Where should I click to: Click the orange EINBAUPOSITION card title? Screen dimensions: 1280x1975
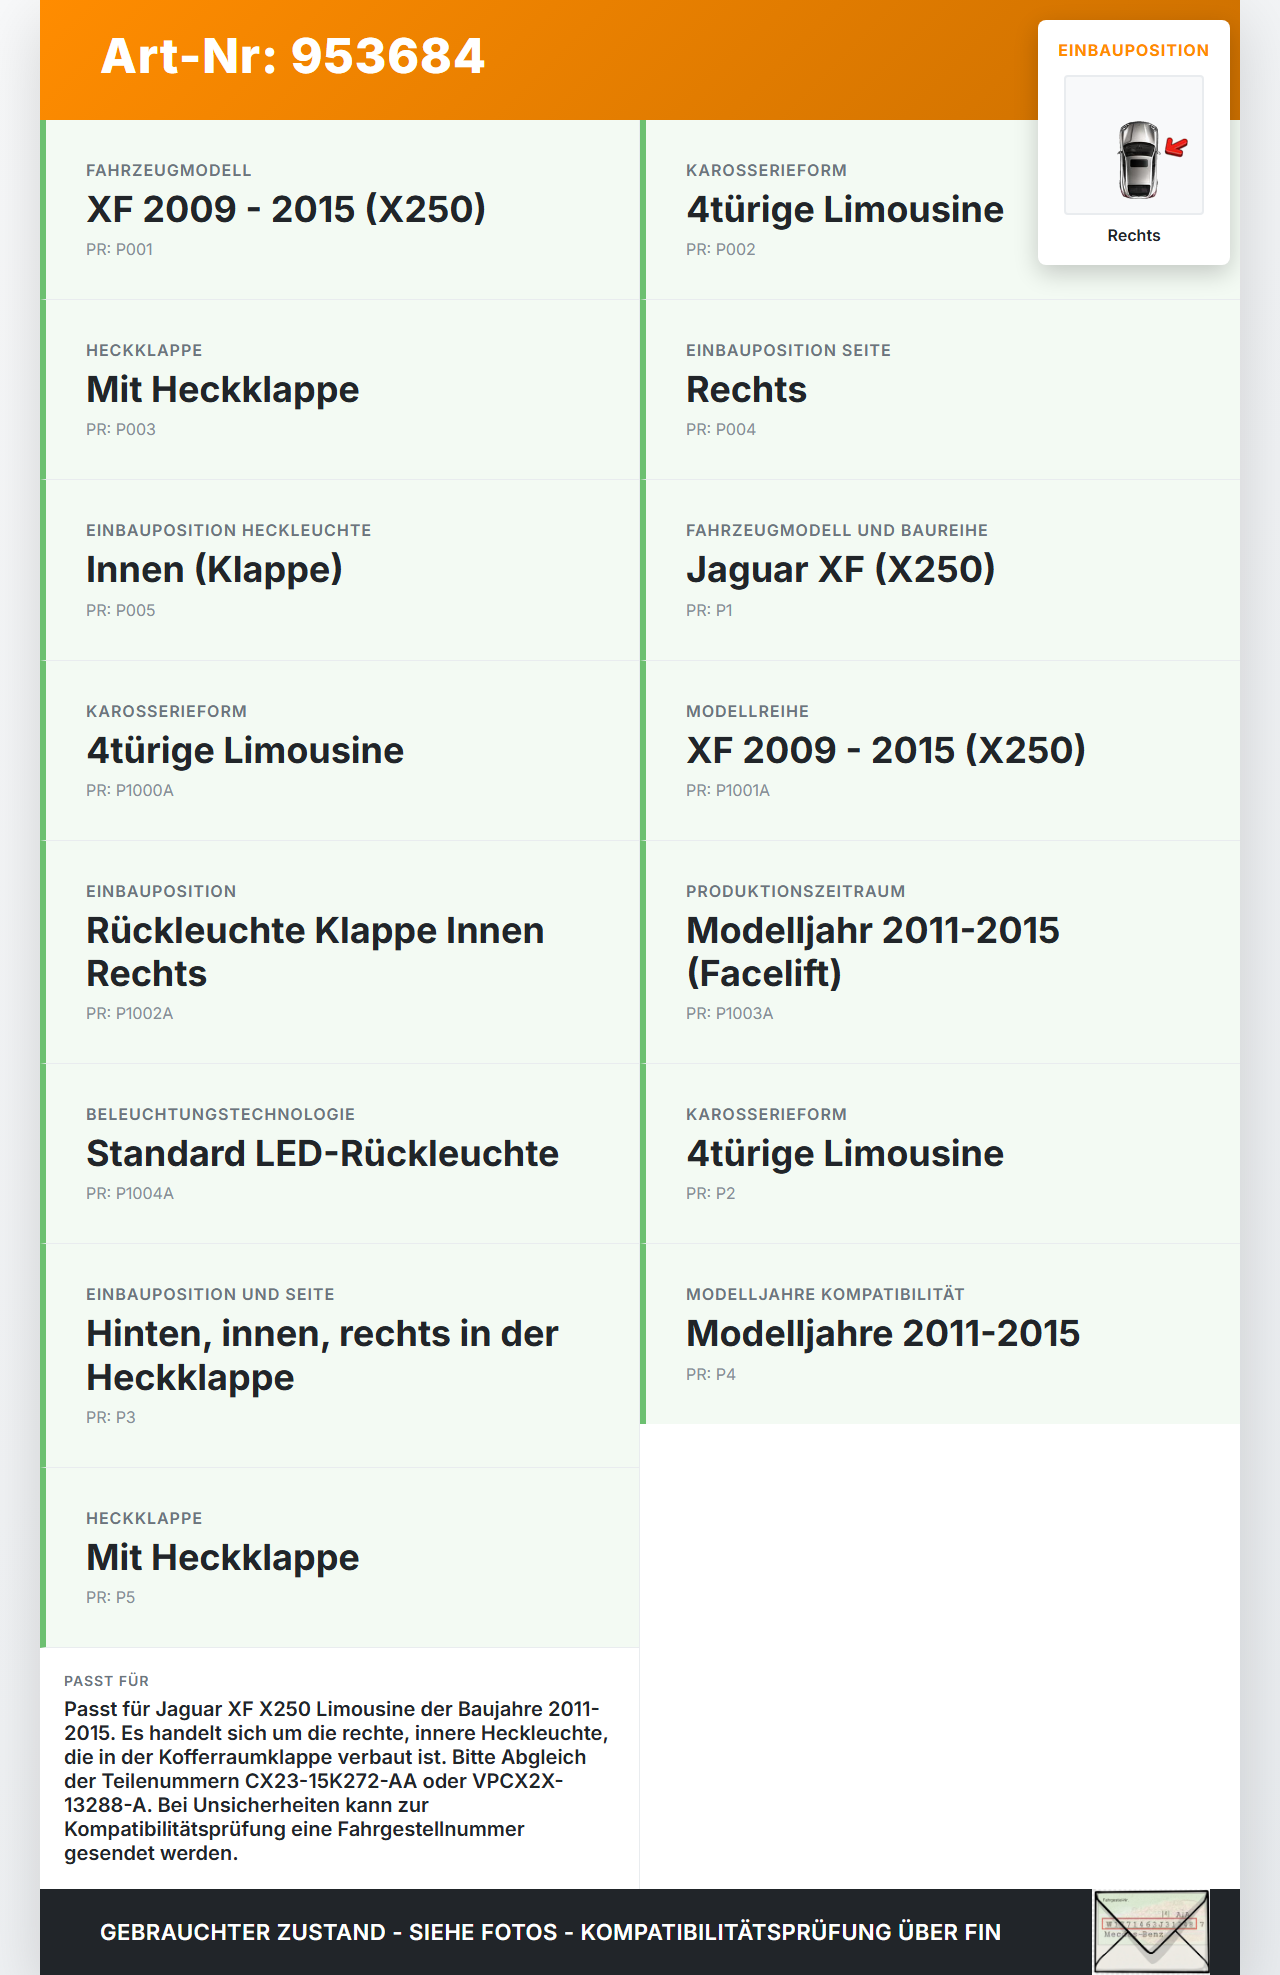pyautogui.click(x=1133, y=51)
